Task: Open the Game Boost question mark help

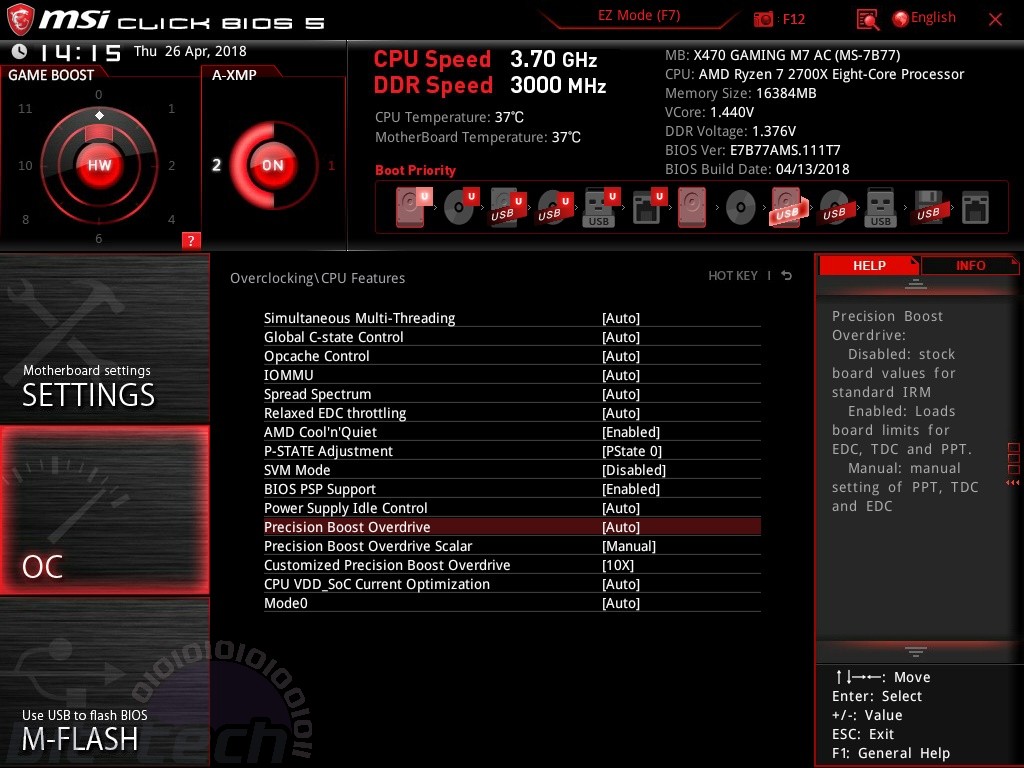Action: (191, 240)
